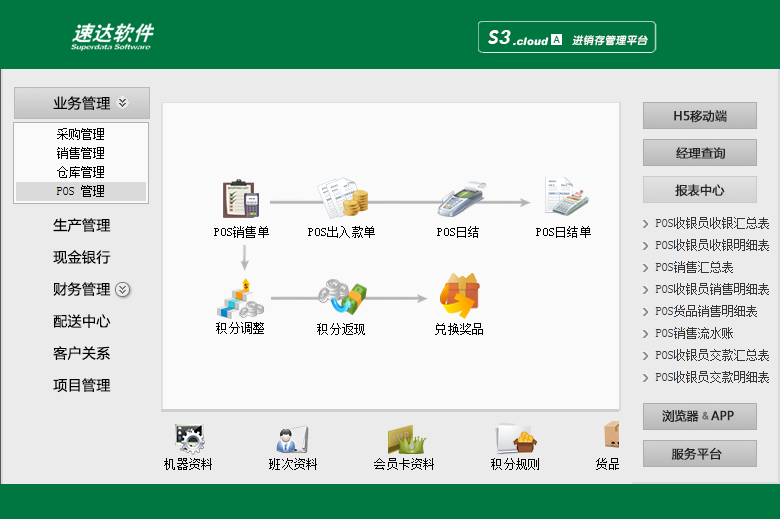Click the POS出入款单 label text
Viewport: 780px width, 519px height.
pyautogui.click(x=342, y=232)
